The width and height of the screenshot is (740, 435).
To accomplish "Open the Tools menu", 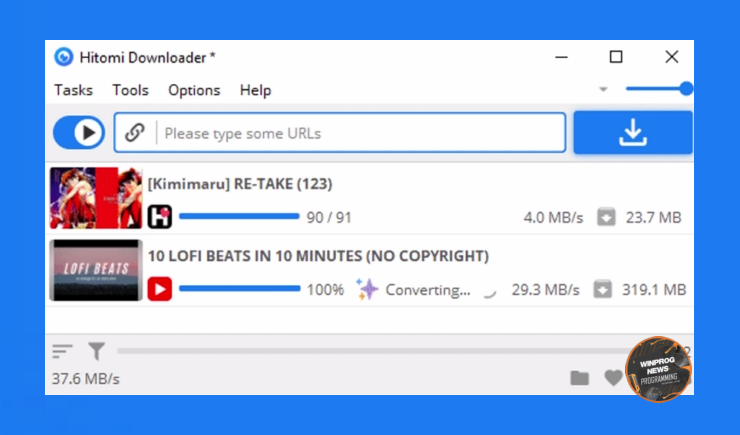I will (130, 90).
